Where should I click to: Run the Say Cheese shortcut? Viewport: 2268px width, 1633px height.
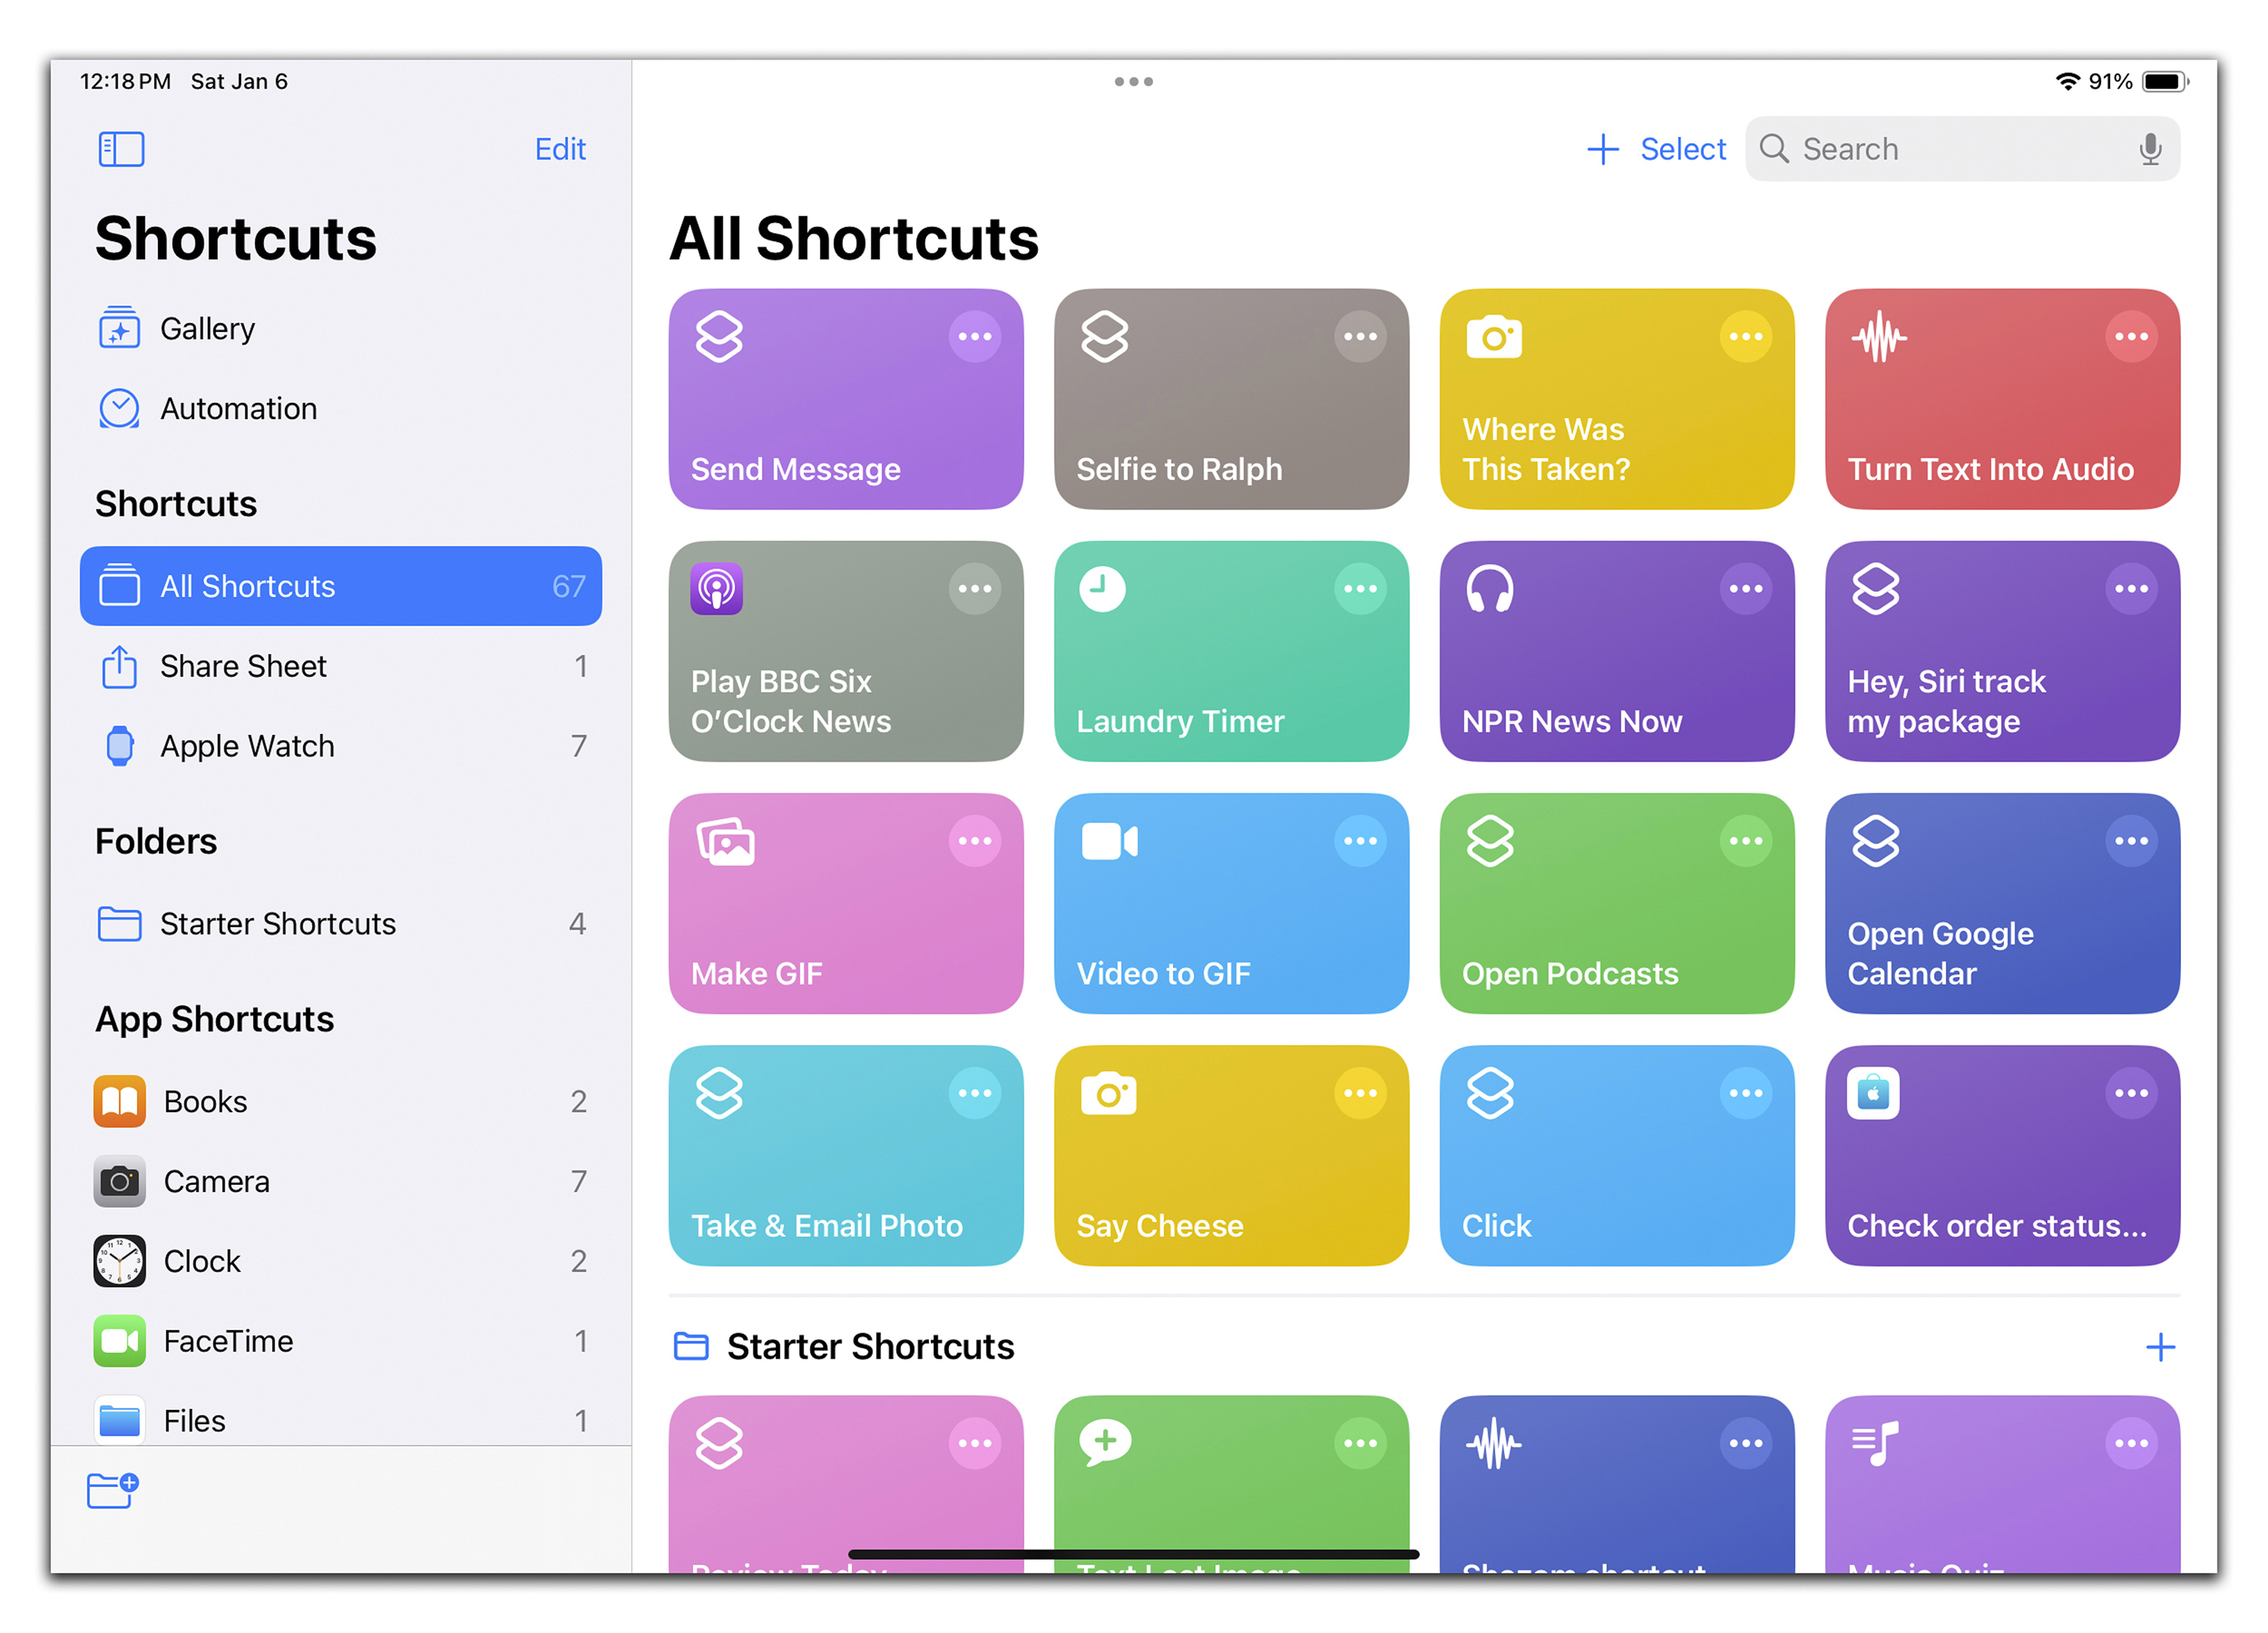(1231, 1156)
